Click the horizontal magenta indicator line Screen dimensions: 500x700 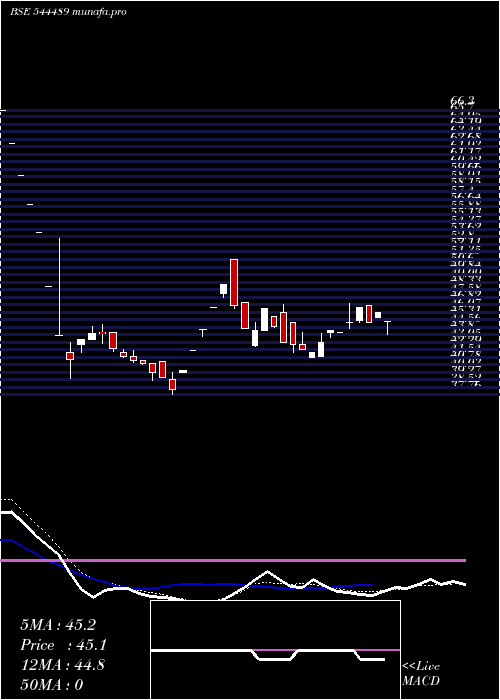pyautogui.click(x=233, y=560)
